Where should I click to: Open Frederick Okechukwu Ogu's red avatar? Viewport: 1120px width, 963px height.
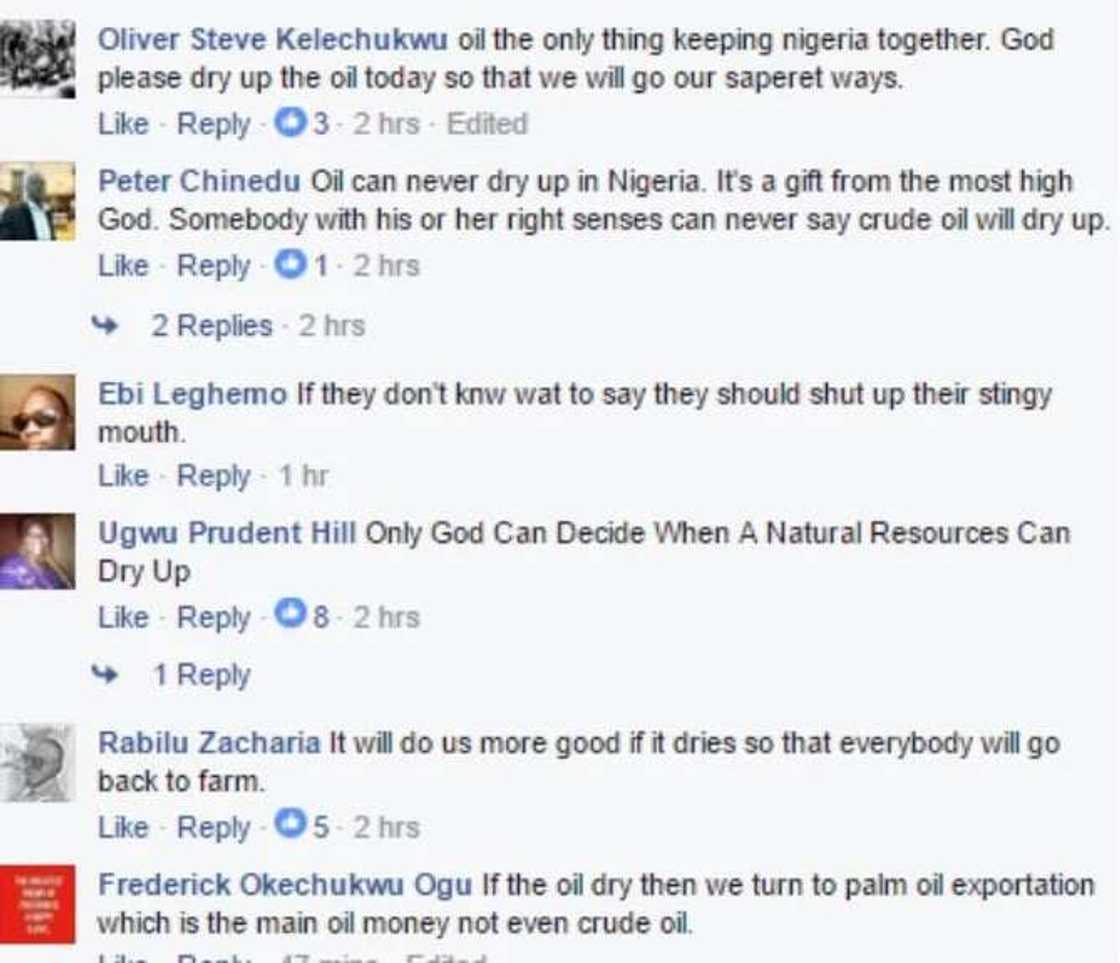coord(37,903)
